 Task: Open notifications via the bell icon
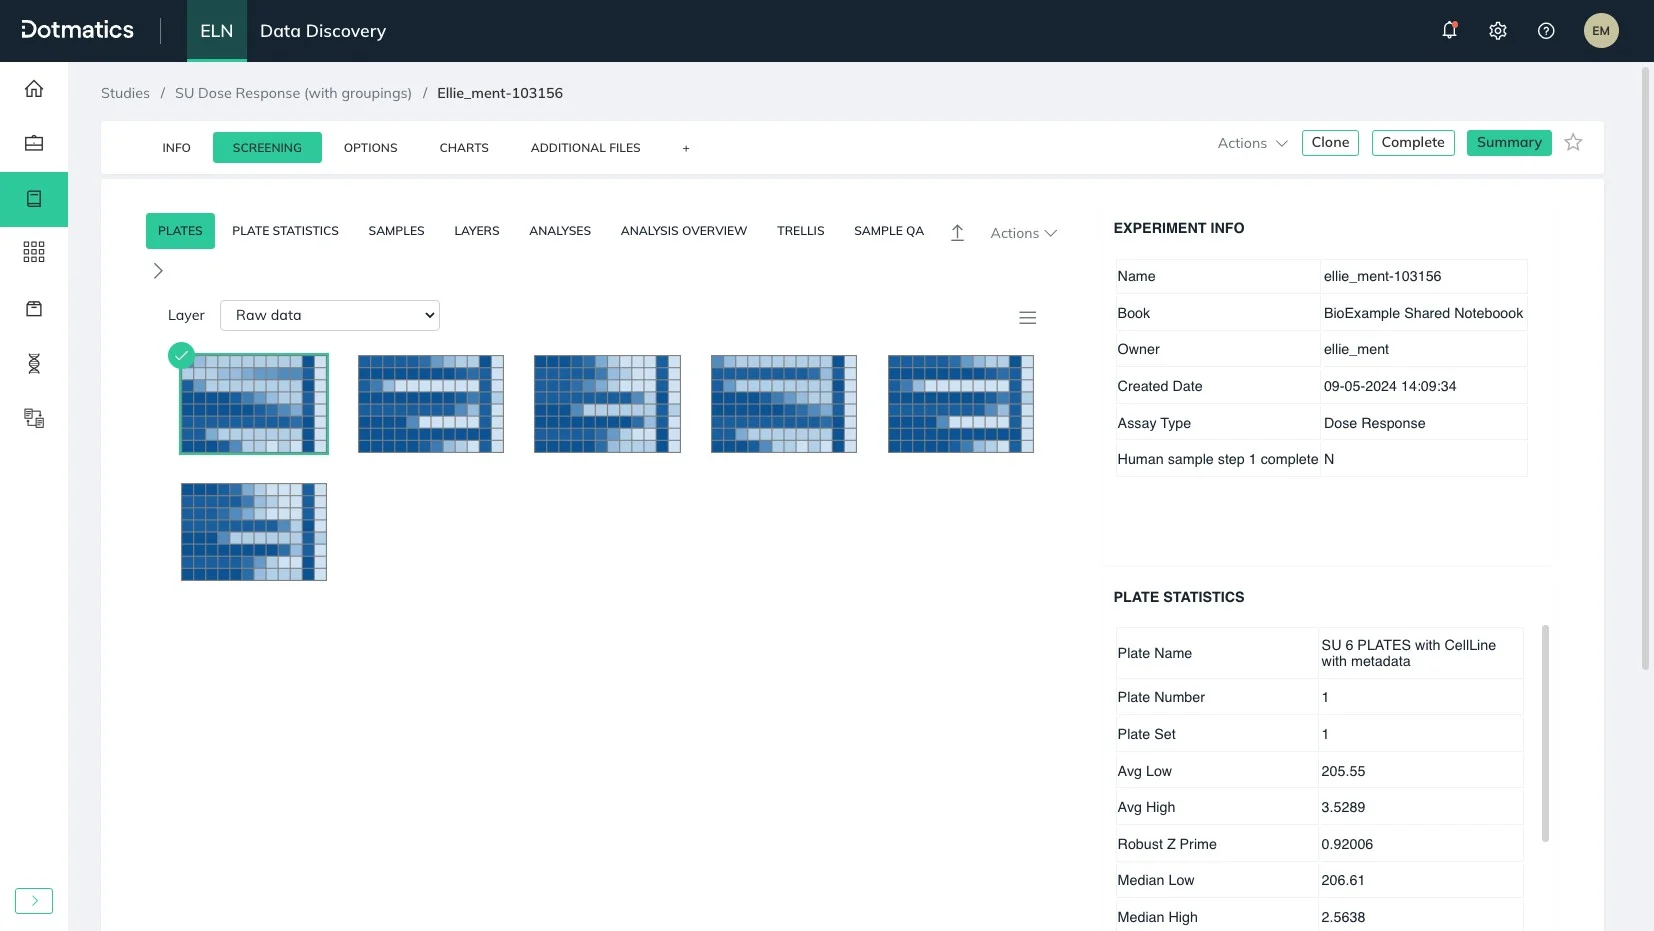coord(1449,30)
